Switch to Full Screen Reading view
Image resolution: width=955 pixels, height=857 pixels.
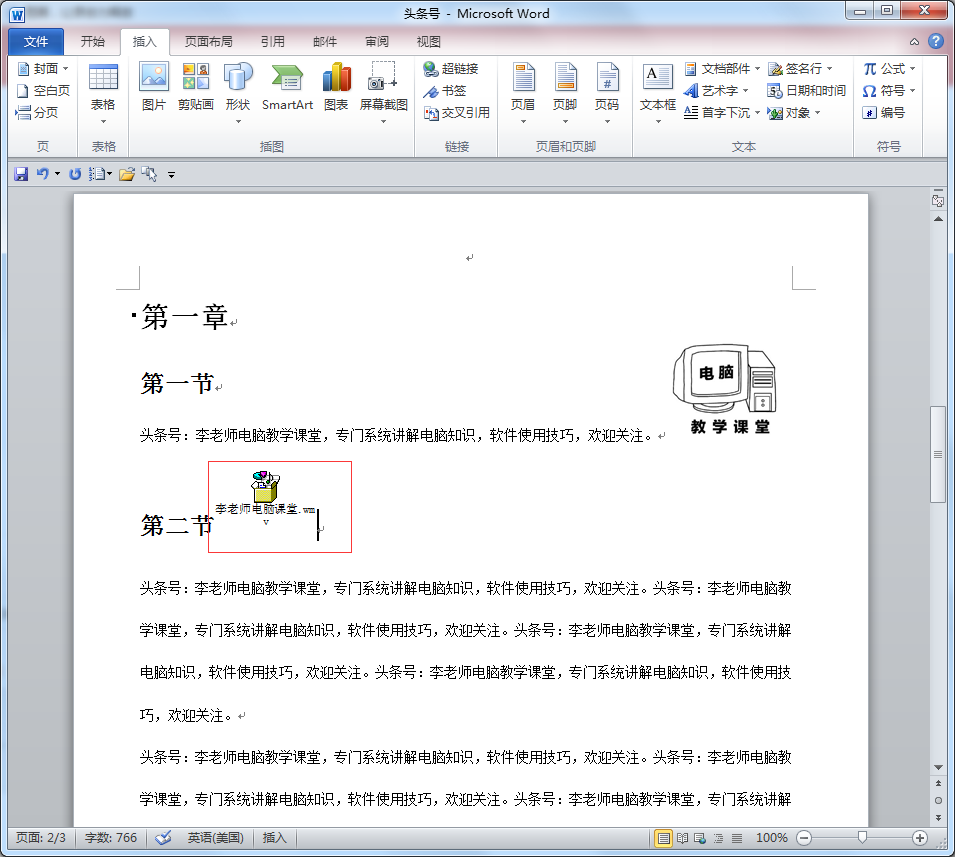[683, 838]
